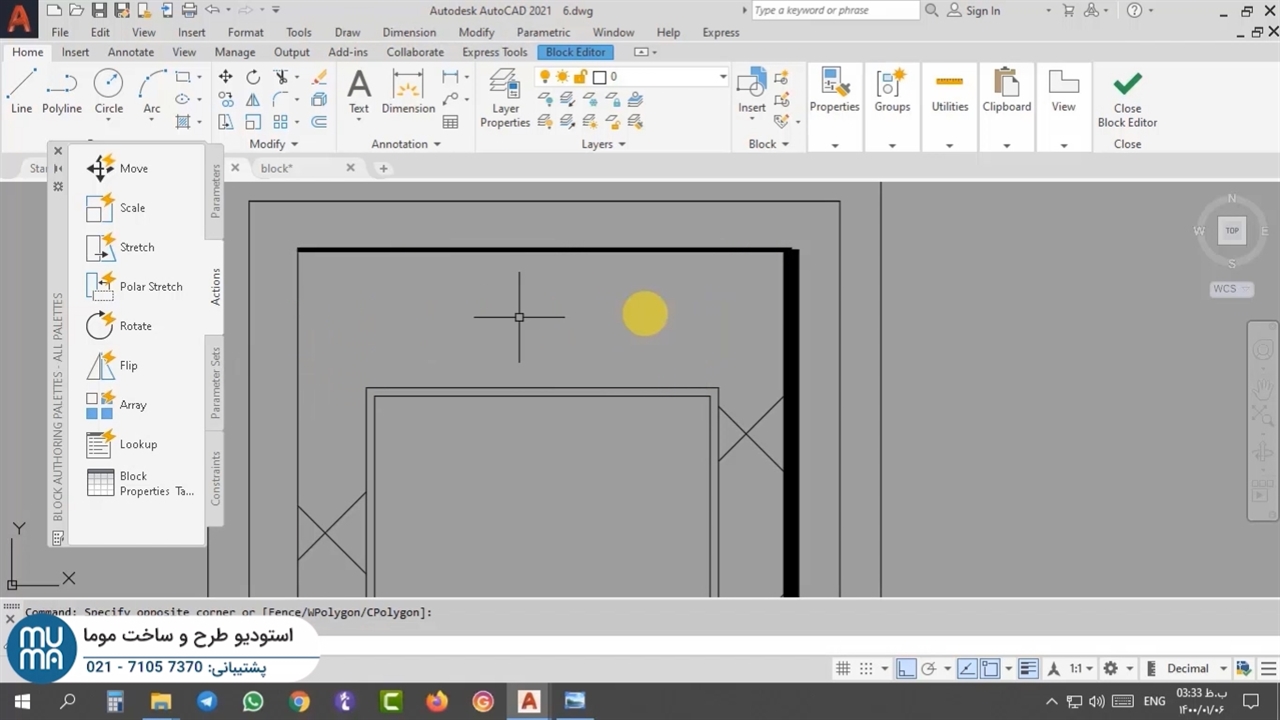Open Google Chrome from the taskbar

(x=299, y=701)
